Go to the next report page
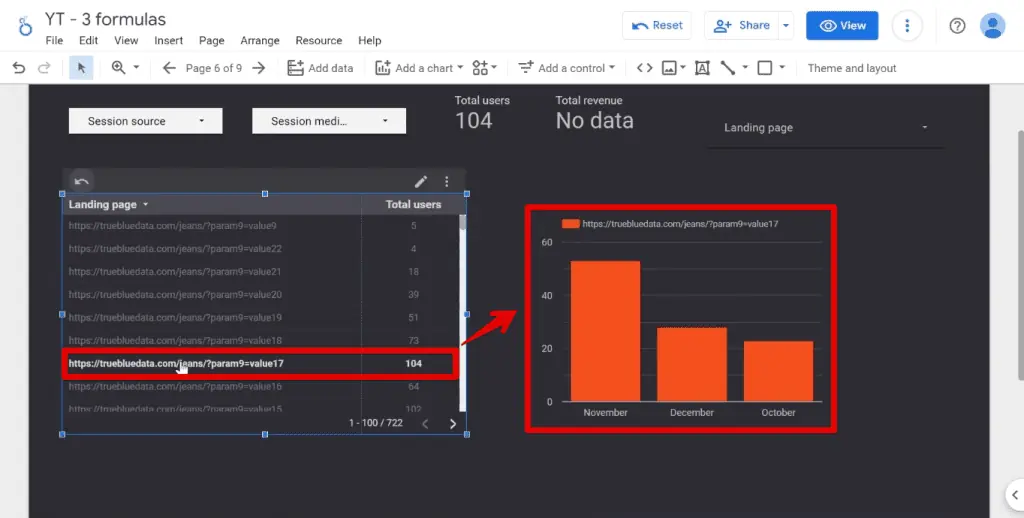The height and width of the screenshot is (518, 1024). tap(259, 68)
